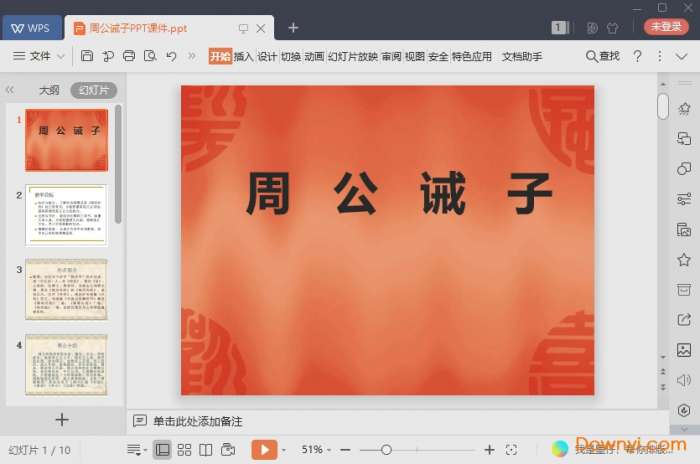Click the window count 1 icon
Screen dimensions: 700x464
[560, 28]
